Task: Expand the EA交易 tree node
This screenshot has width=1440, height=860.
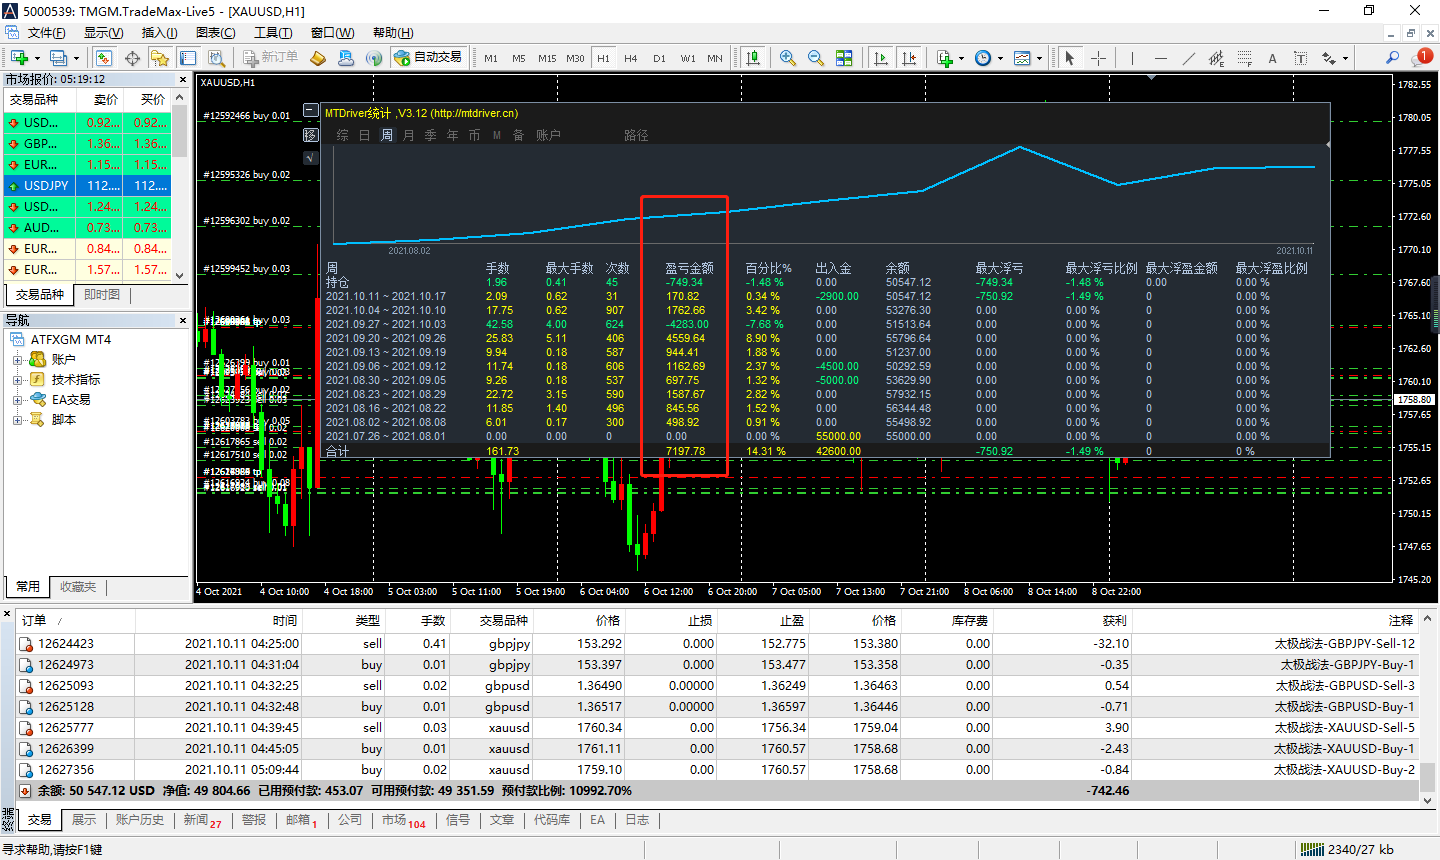Action: [x=17, y=400]
